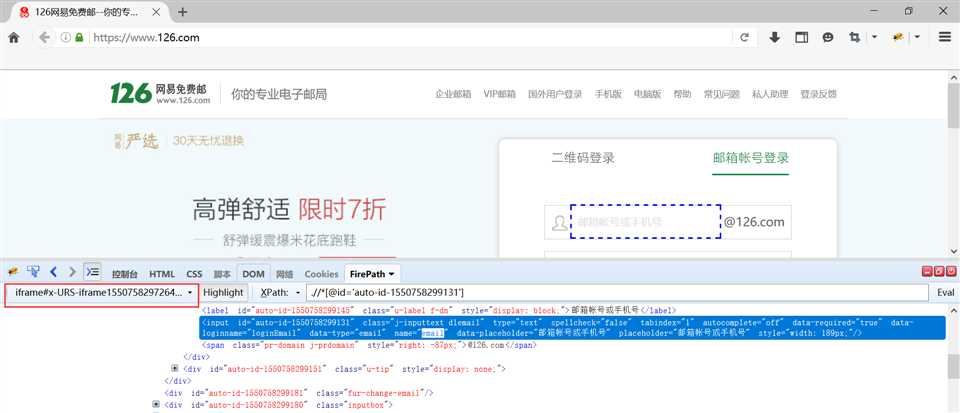960x413 pixels.
Task: Open the 脚本 panel tab
Action: tap(222, 274)
